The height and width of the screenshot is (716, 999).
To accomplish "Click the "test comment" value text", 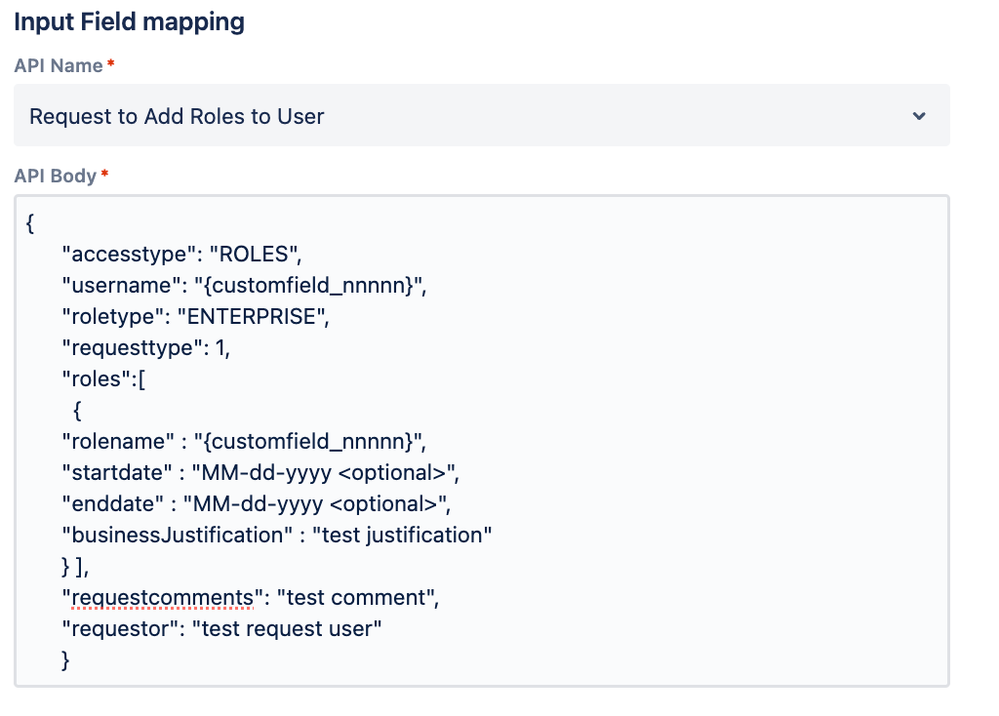I will tap(356, 598).
